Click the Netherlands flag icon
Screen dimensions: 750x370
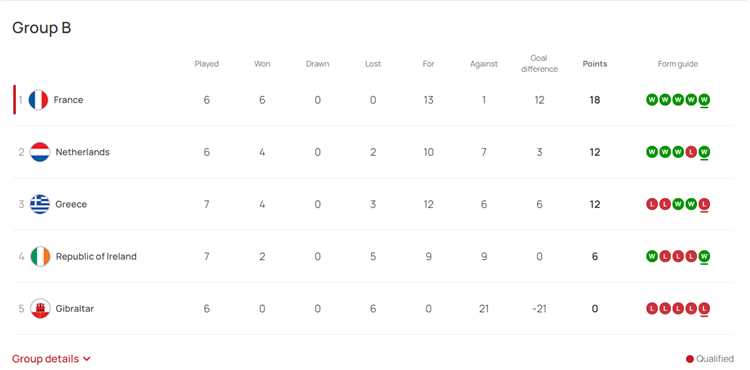pos(40,152)
